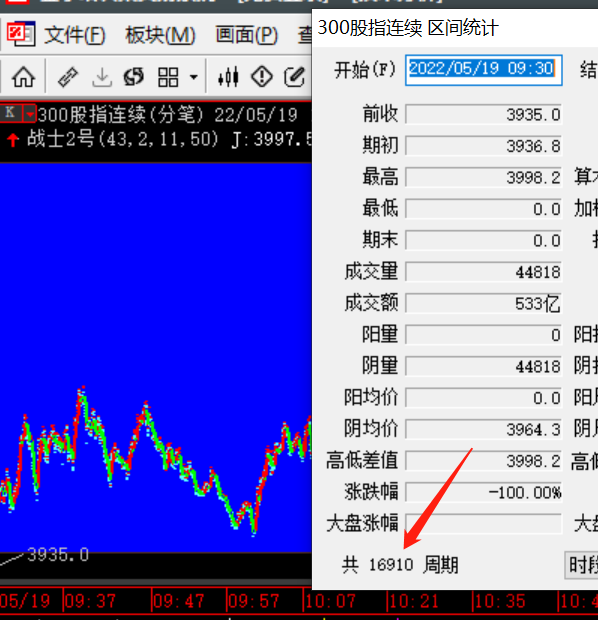
Task: Click the 3935.0 price label on chart
Action: pos(58,555)
